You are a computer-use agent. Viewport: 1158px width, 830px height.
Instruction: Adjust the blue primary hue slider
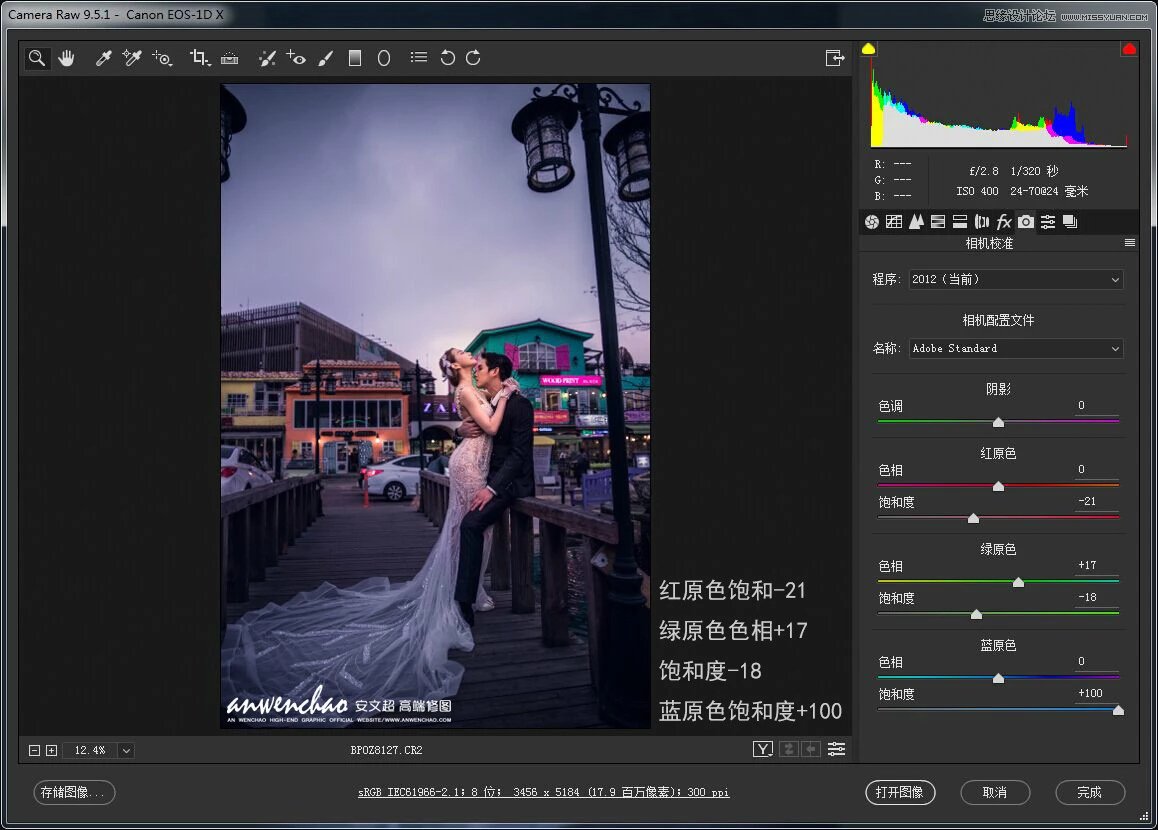tap(998, 678)
